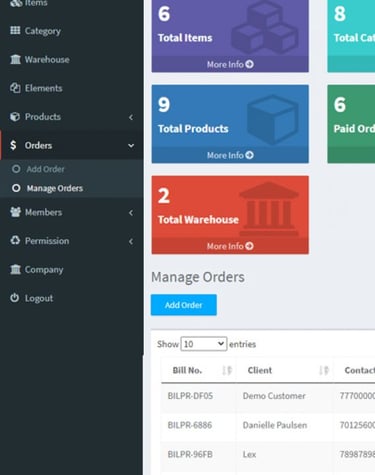The width and height of the screenshot is (375, 475).
Task: Click the Total Warehouse count 2
Action: tap(164, 196)
